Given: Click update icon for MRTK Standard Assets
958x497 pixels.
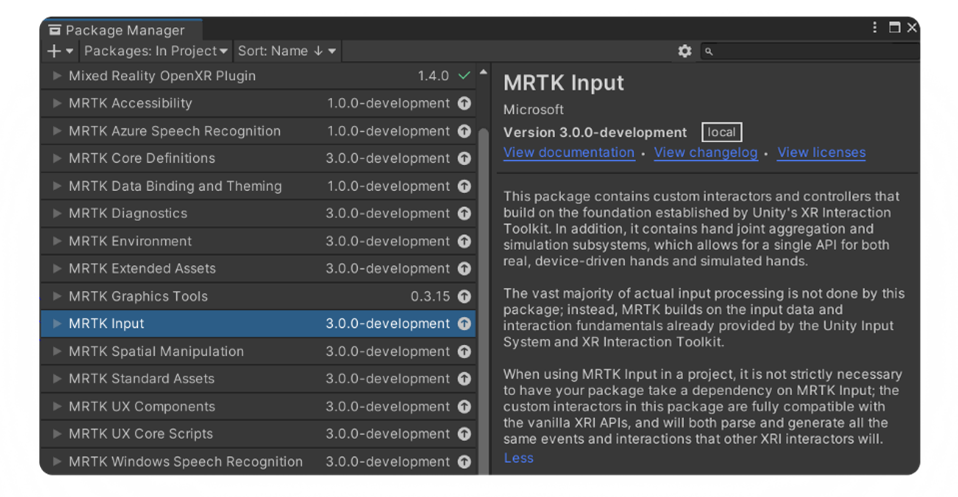Looking at the screenshot, I should coord(464,378).
